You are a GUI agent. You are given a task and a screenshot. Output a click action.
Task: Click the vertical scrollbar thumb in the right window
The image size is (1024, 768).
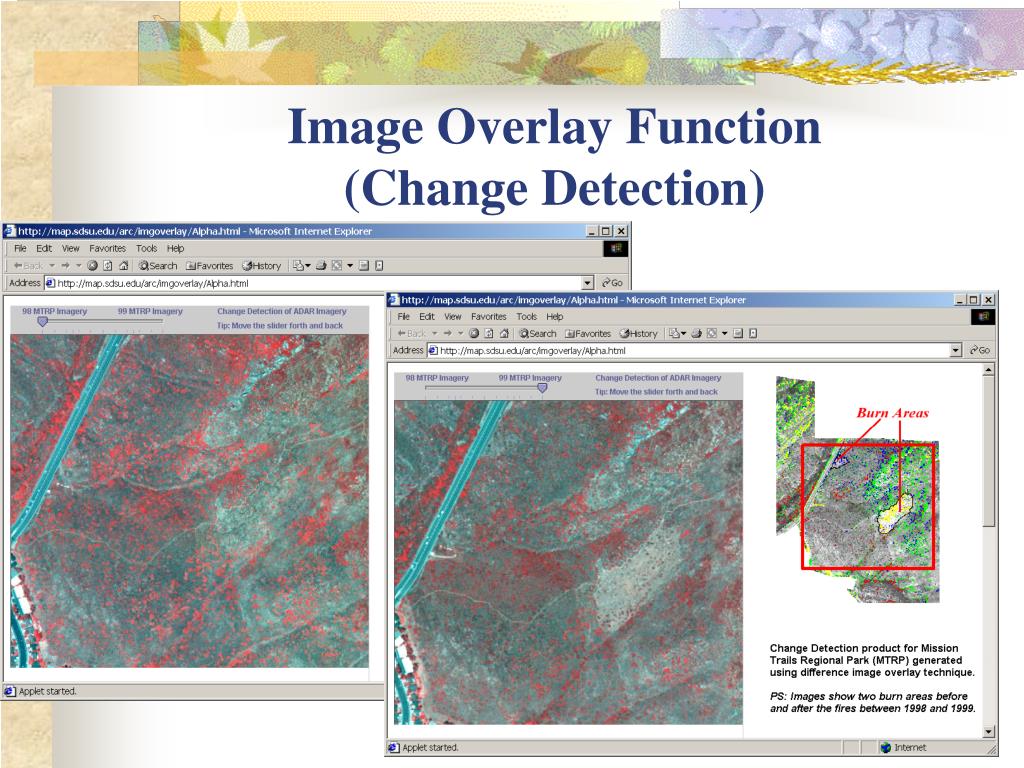[988, 451]
